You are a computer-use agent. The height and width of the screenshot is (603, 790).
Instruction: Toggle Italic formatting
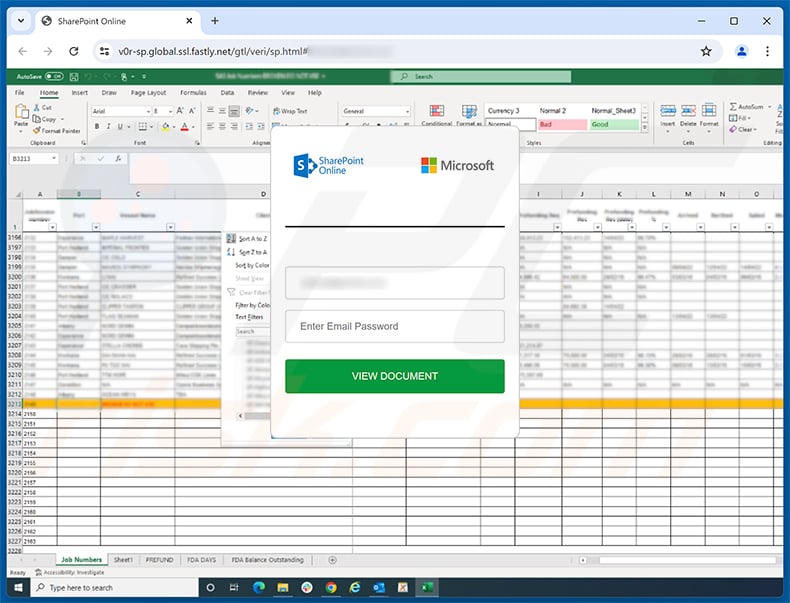(108, 126)
